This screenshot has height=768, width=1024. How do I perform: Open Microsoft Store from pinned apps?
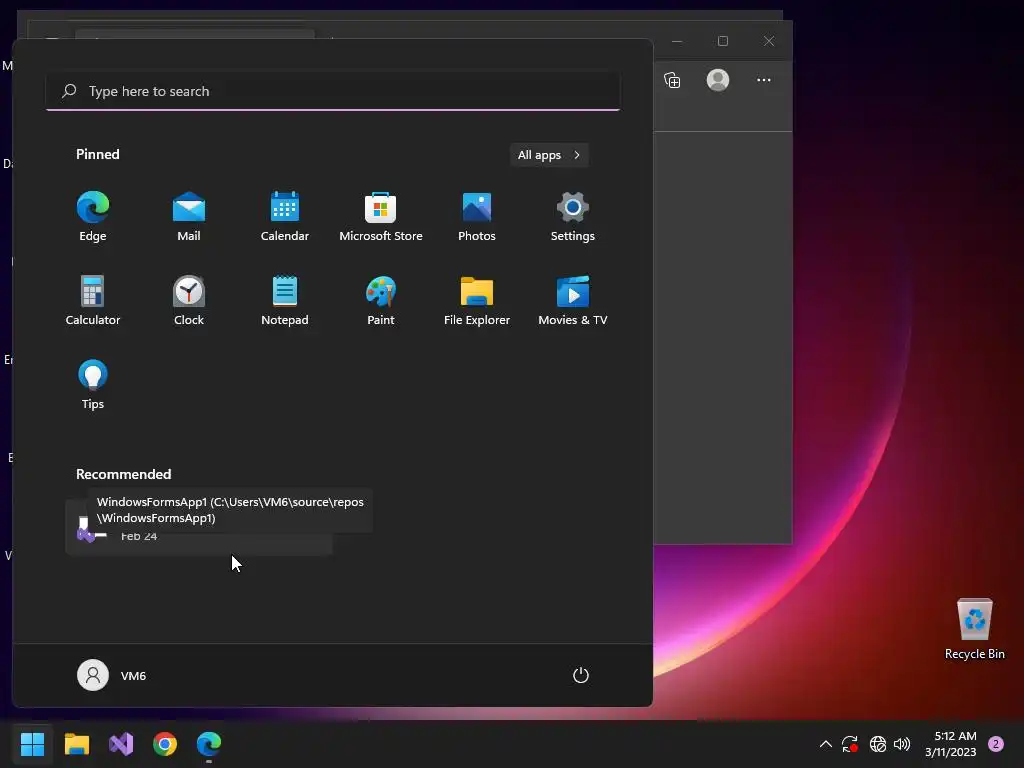pos(381,217)
